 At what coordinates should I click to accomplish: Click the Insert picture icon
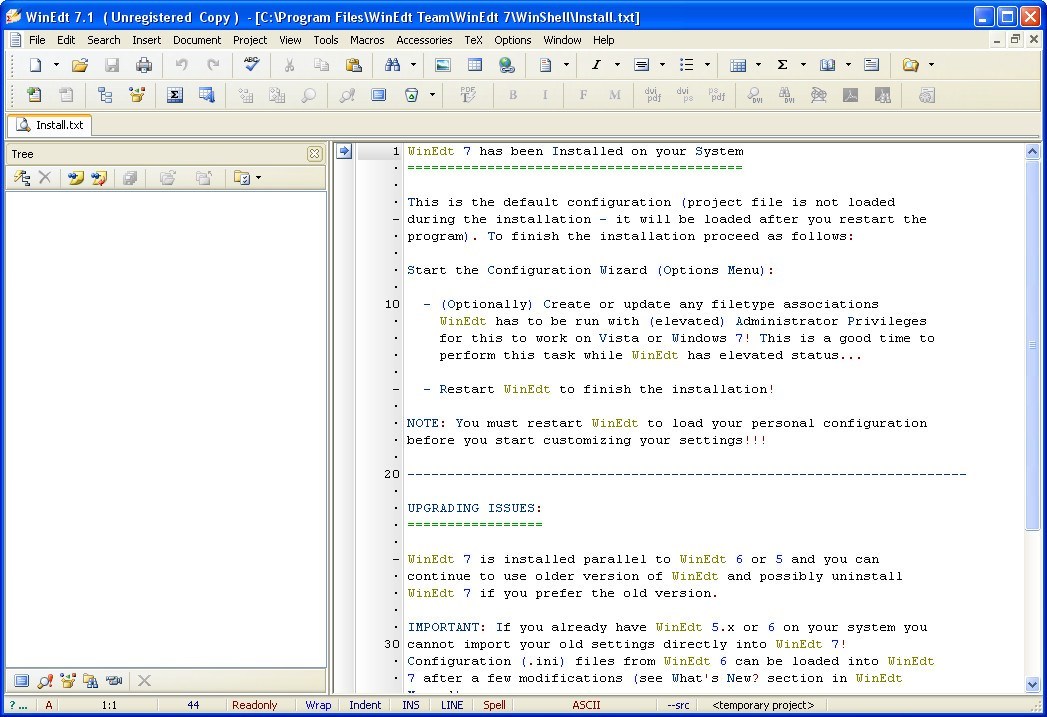click(442, 65)
